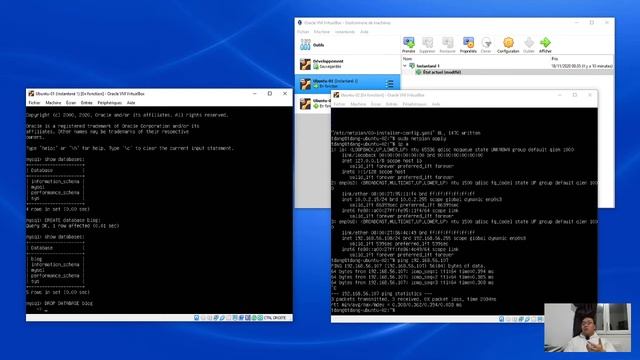The image size is (640, 360).
Task: Click Prendre snapshot icon in VirtualBox manager
Action: [409, 45]
